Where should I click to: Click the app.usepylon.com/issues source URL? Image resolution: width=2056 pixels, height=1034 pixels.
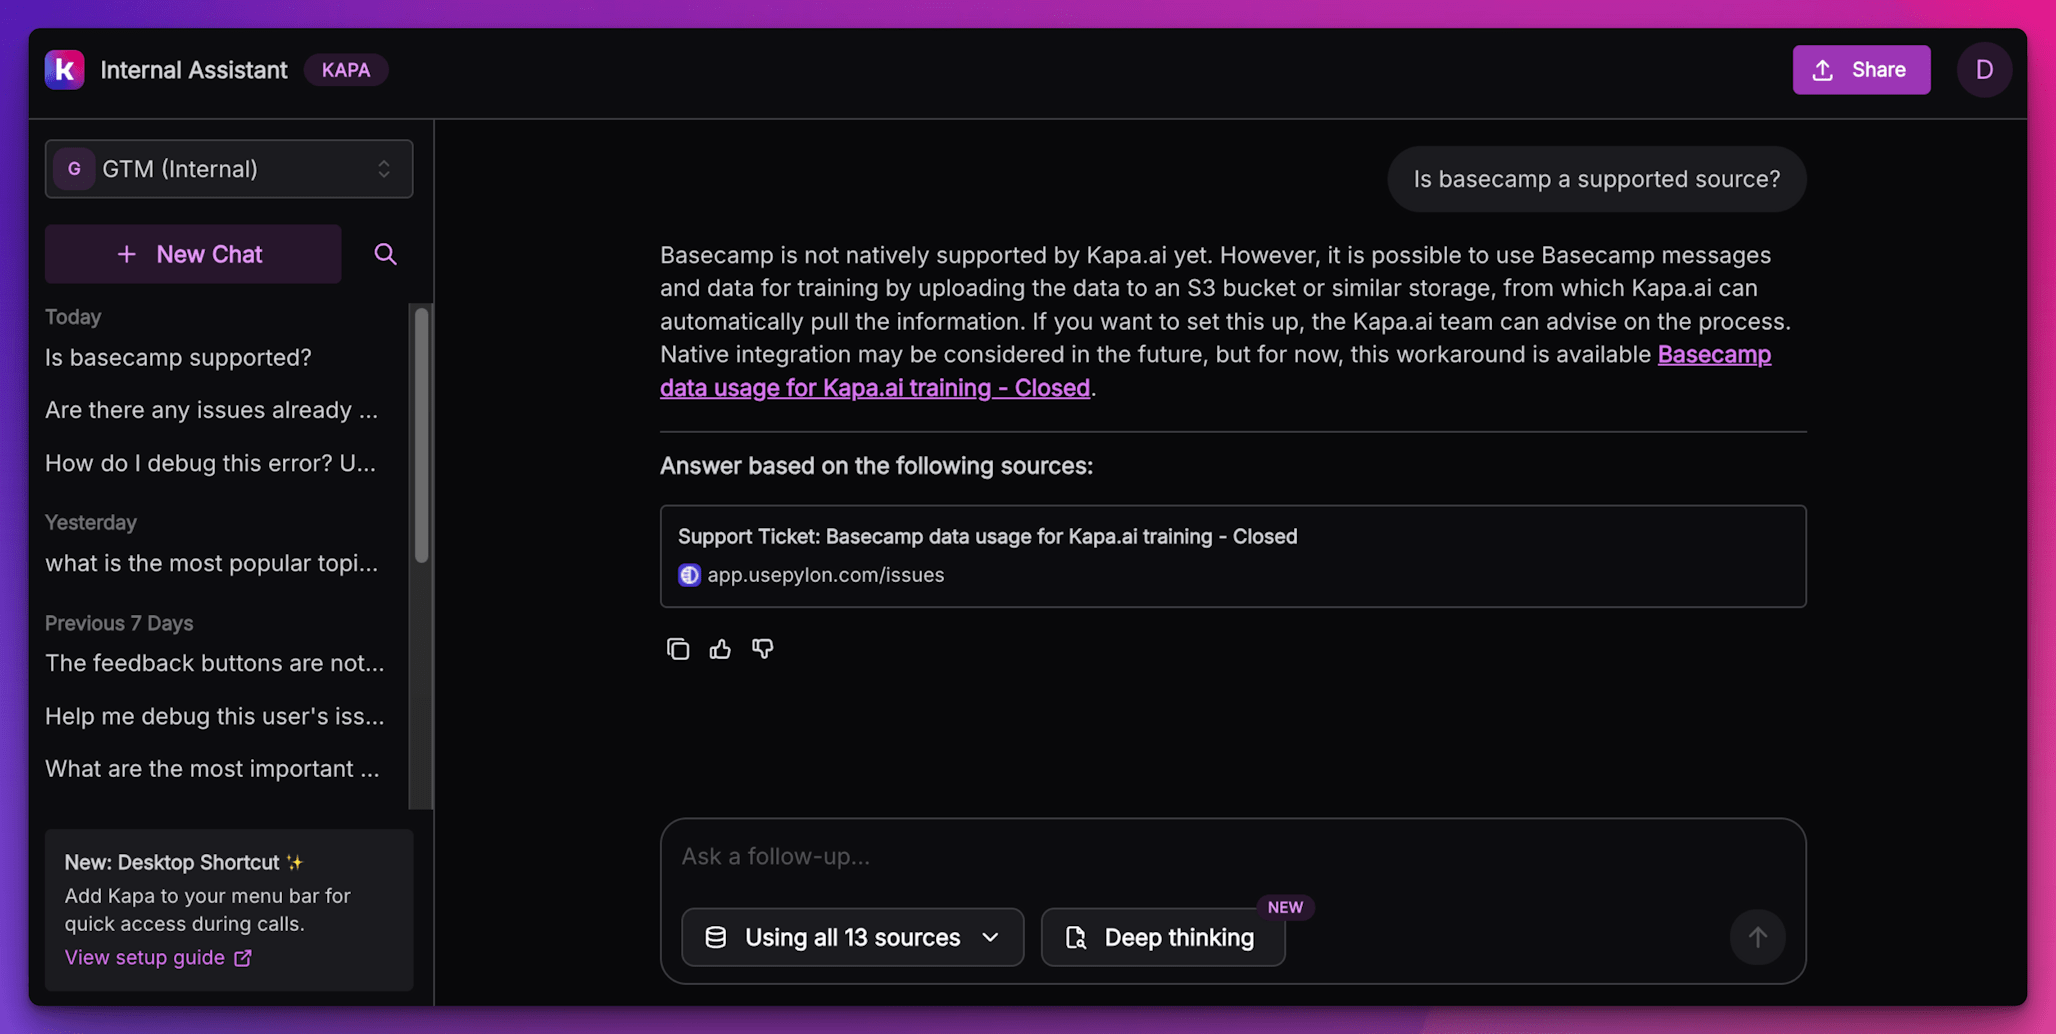point(826,575)
